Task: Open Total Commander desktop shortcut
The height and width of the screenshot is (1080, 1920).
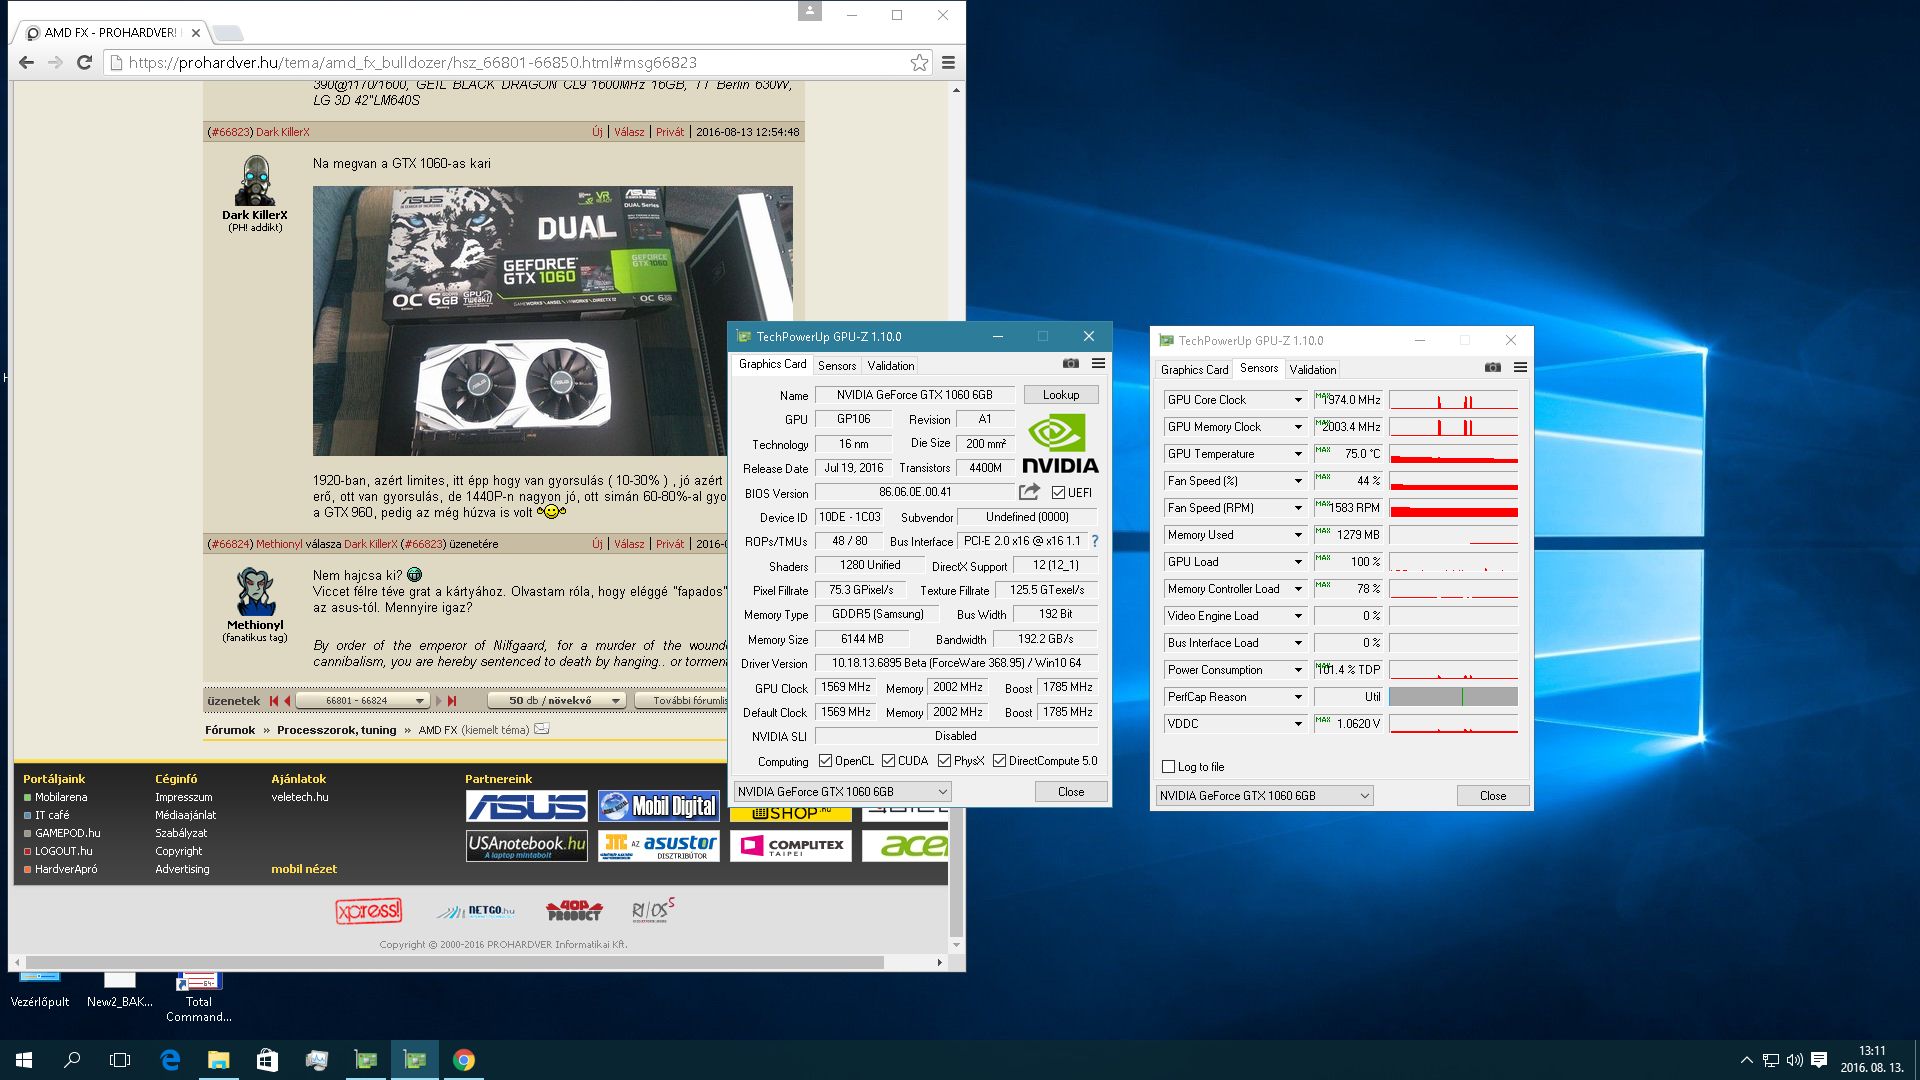Action: click(198, 997)
